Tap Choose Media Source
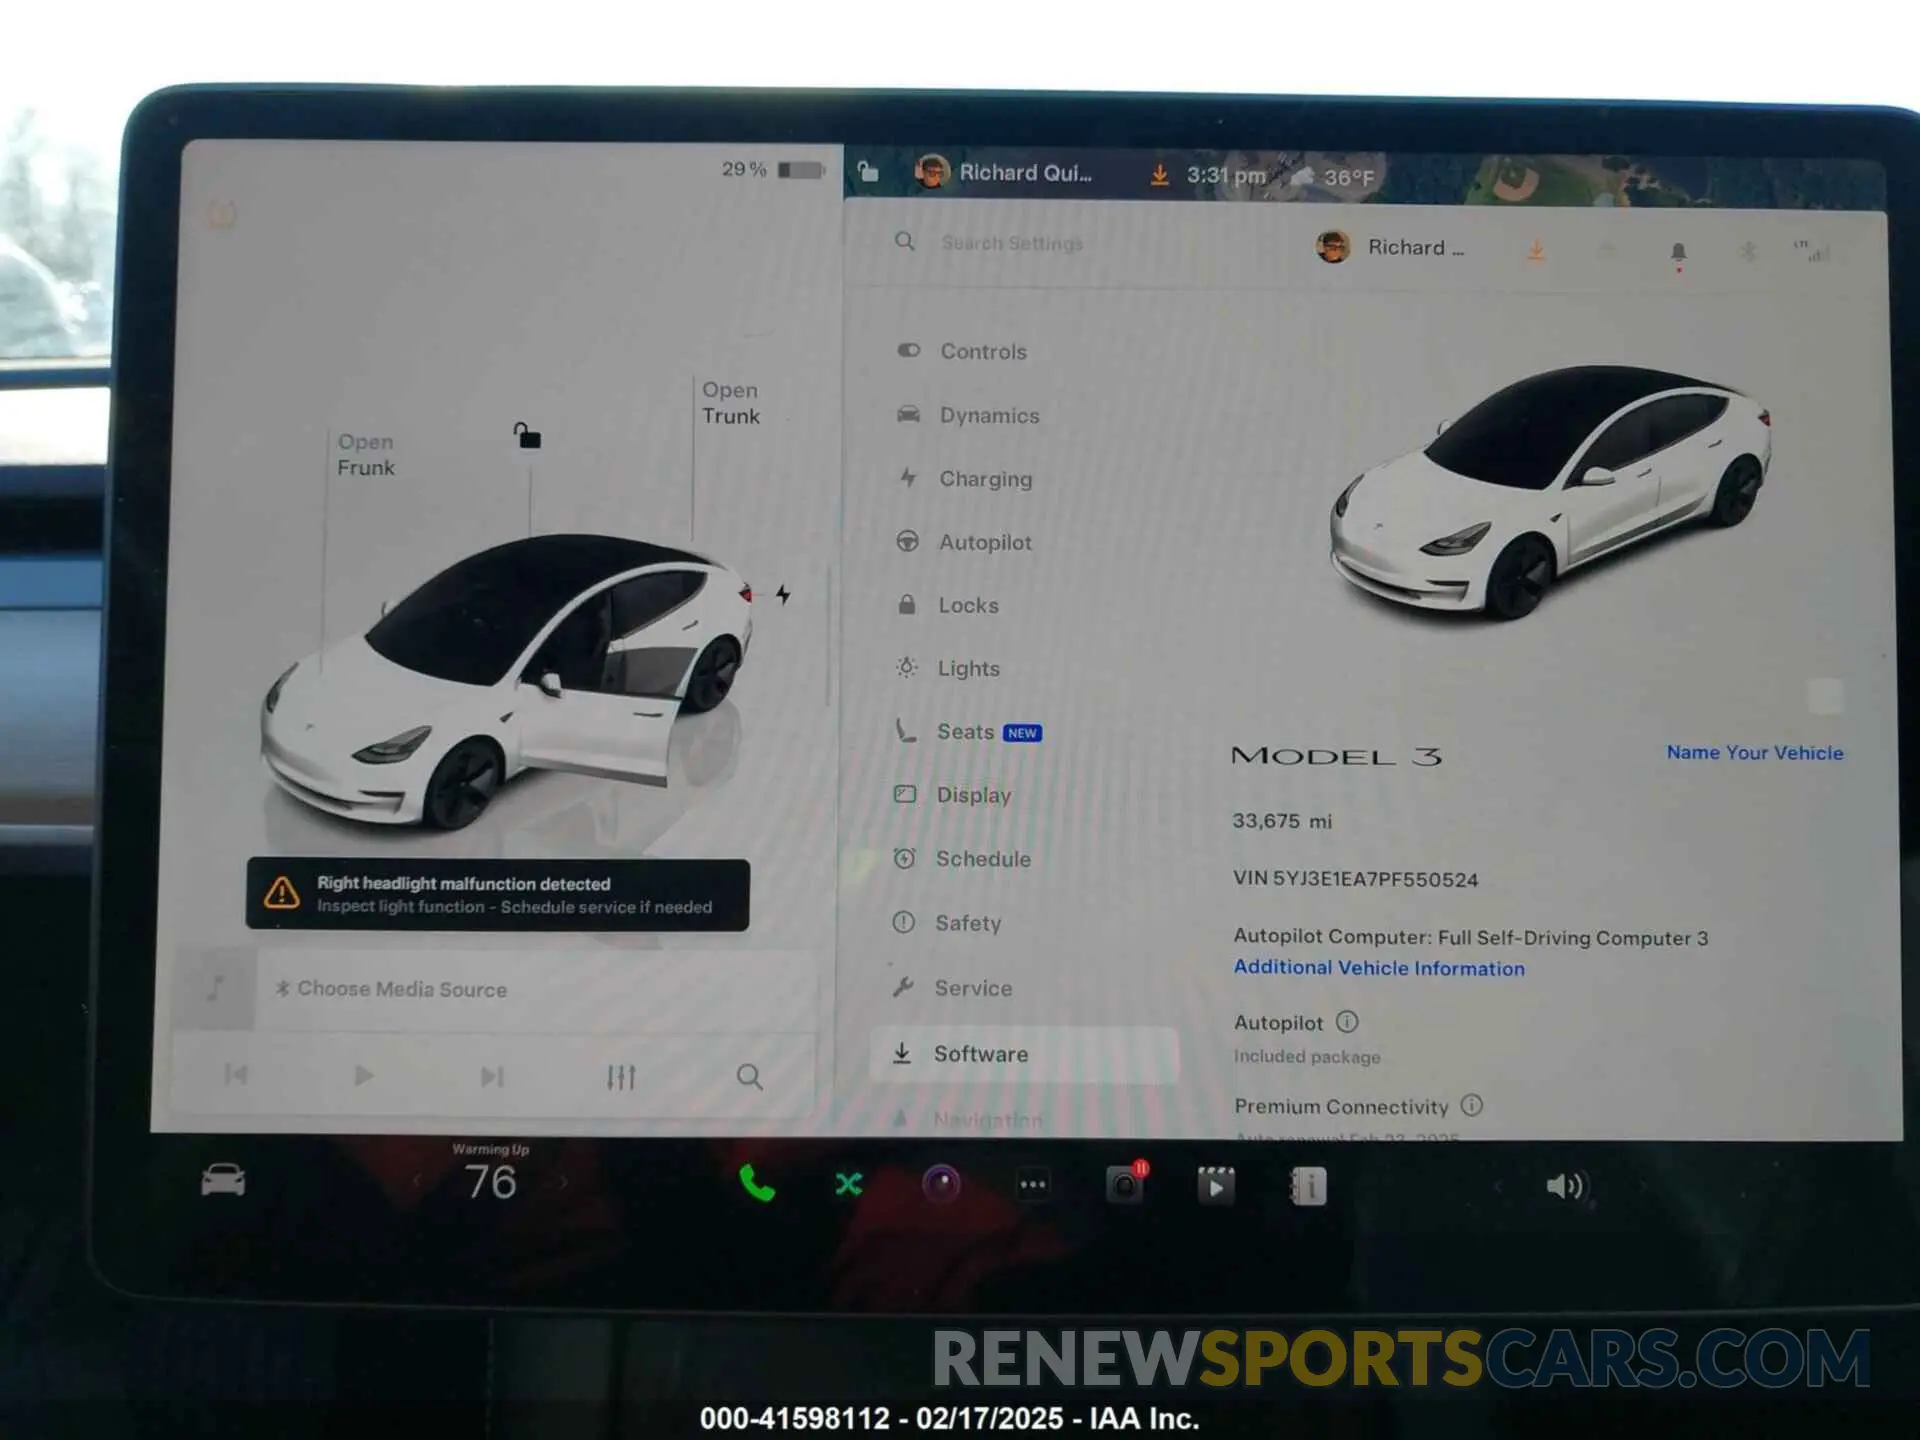The height and width of the screenshot is (1440, 1920). pos(392,989)
